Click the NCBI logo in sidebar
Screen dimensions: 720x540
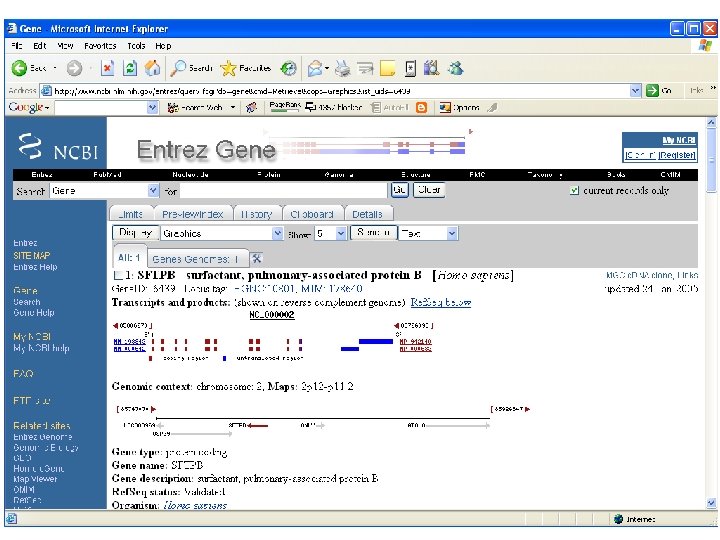pyautogui.click(x=58, y=146)
